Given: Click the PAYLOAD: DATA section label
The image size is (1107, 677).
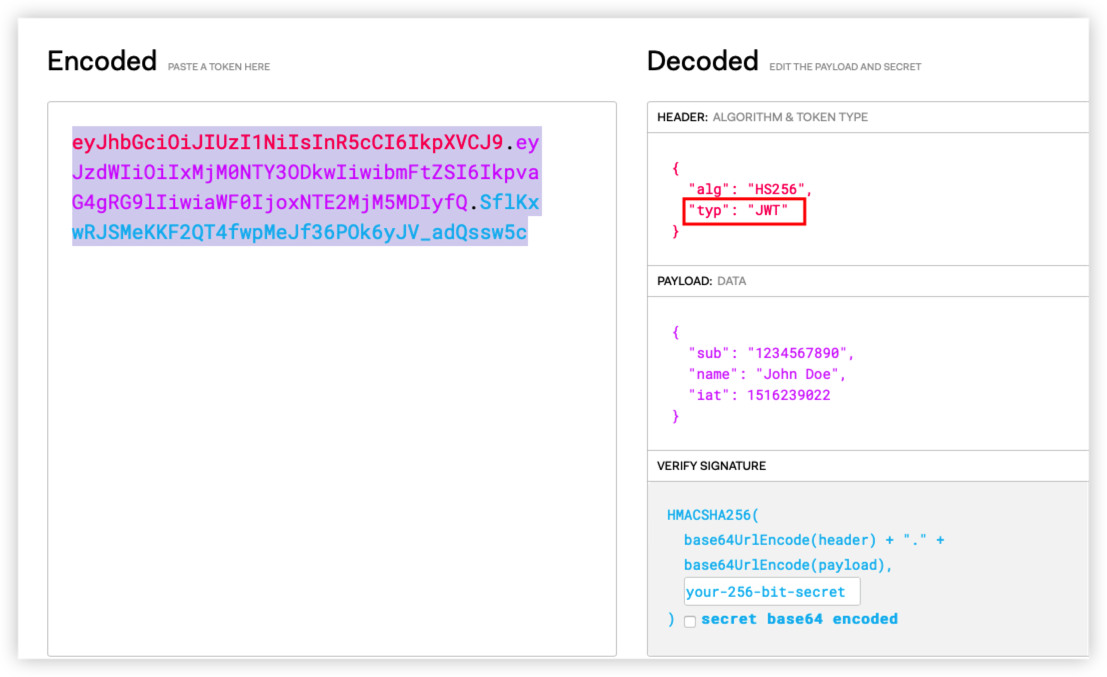Looking at the screenshot, I should [701, 281].
